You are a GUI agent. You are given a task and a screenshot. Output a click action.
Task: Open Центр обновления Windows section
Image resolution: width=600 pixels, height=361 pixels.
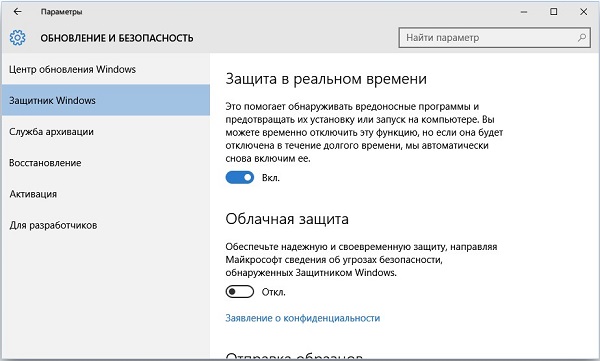point(106,69)
